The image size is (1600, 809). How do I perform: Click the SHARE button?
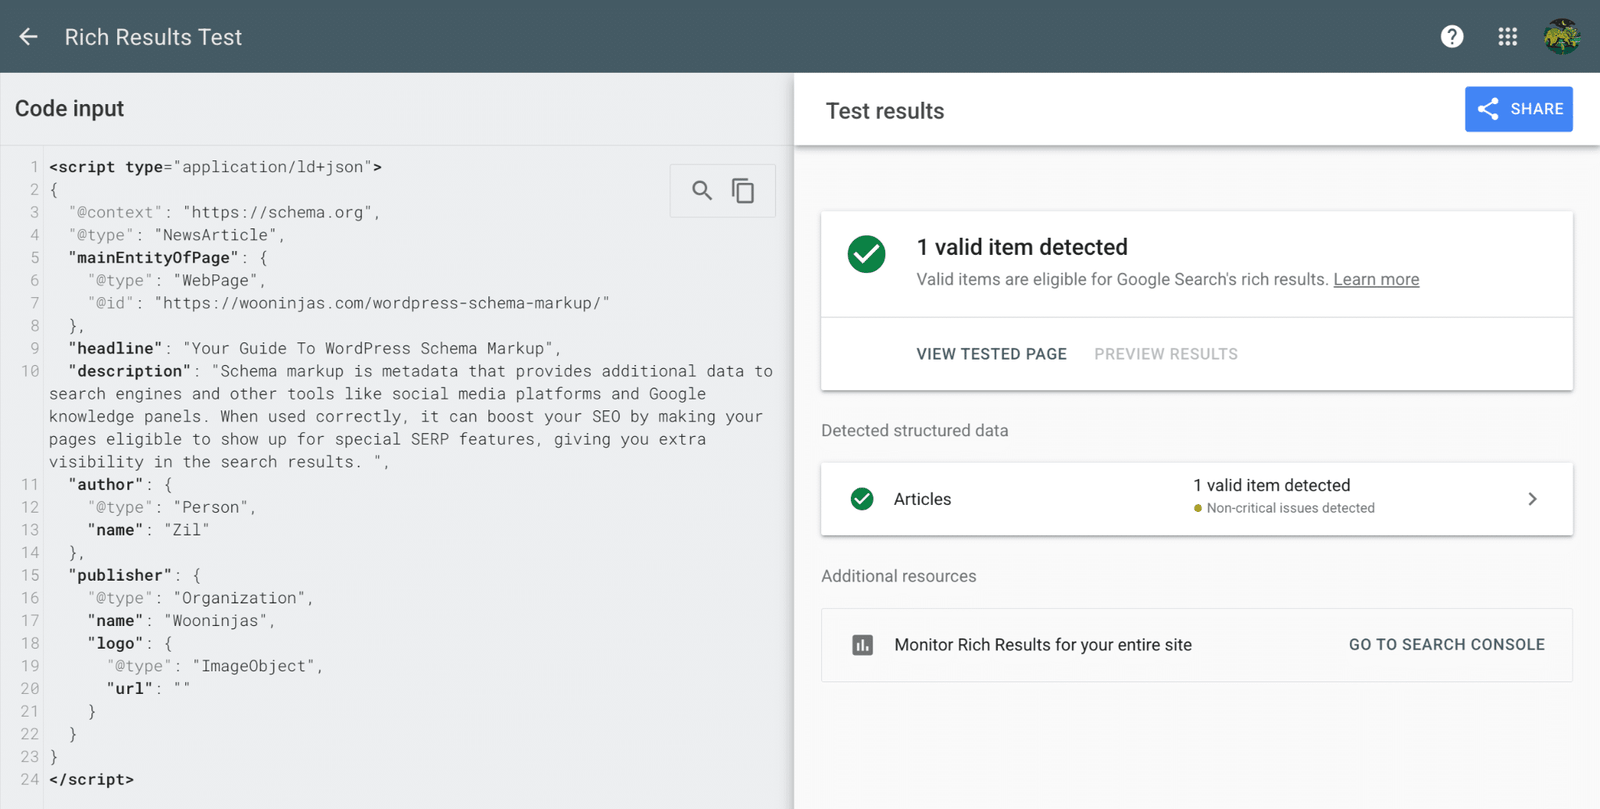click(x=1519, y=109)
